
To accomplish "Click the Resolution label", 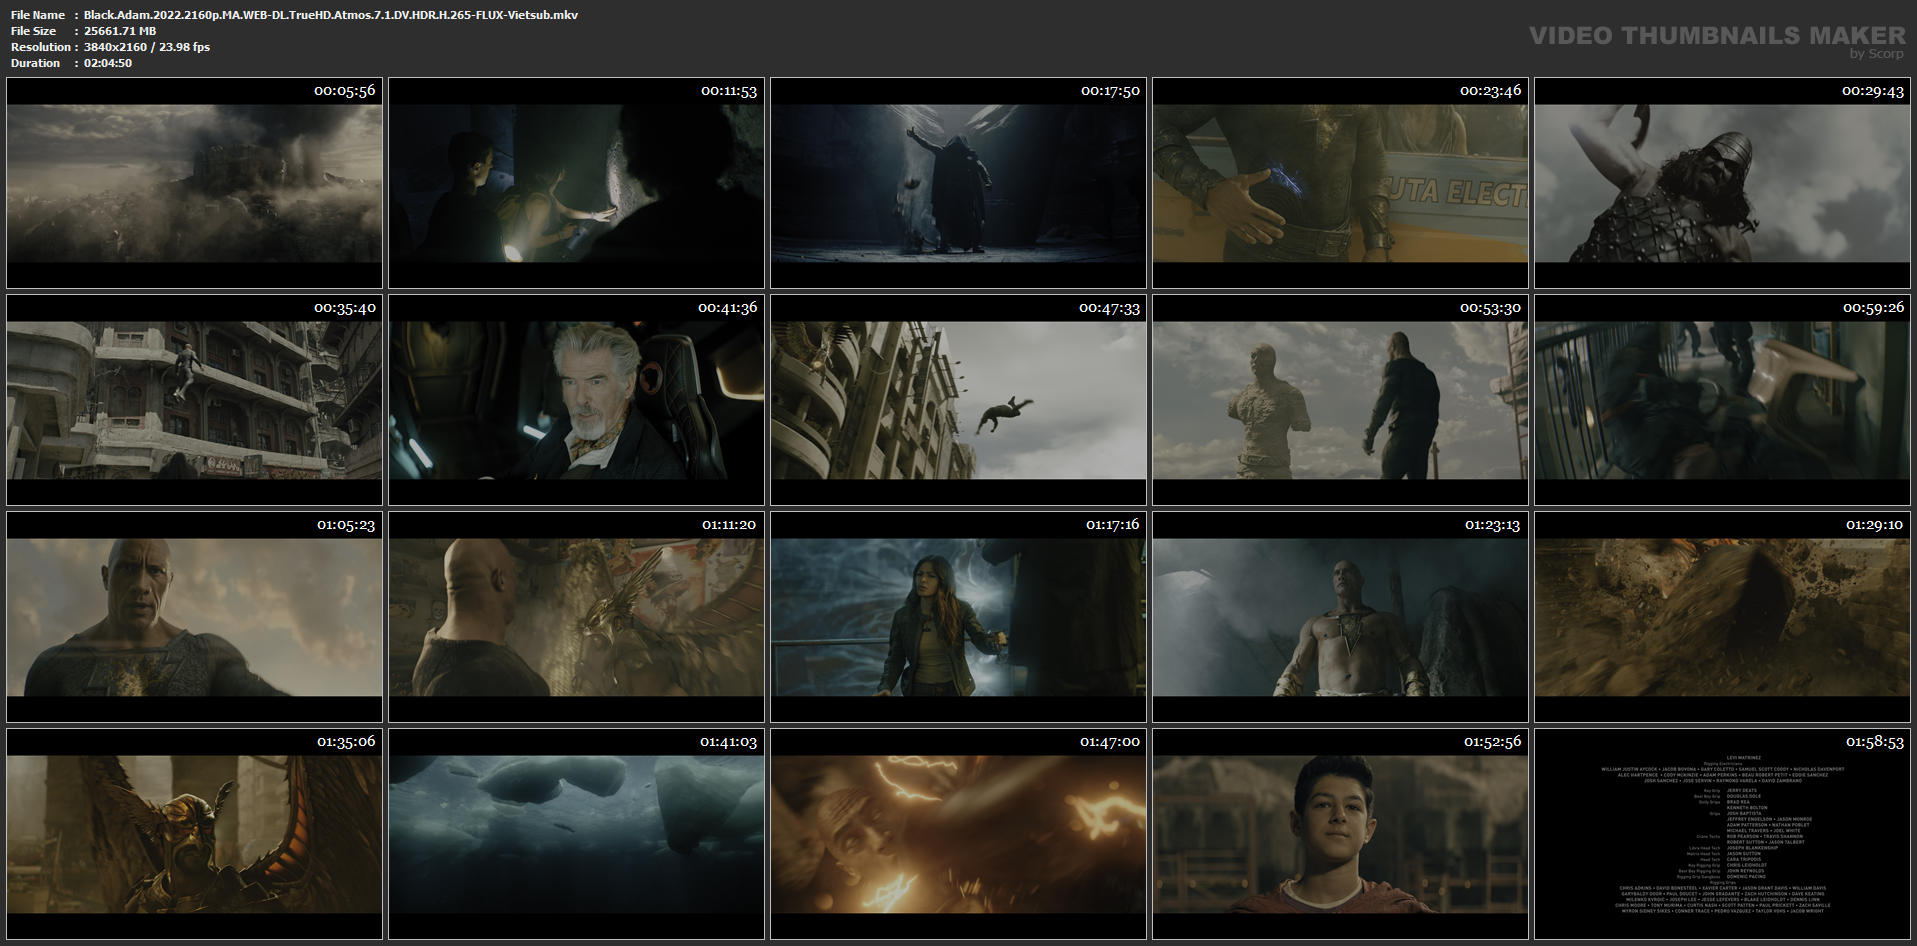I will tap(41, 47).
